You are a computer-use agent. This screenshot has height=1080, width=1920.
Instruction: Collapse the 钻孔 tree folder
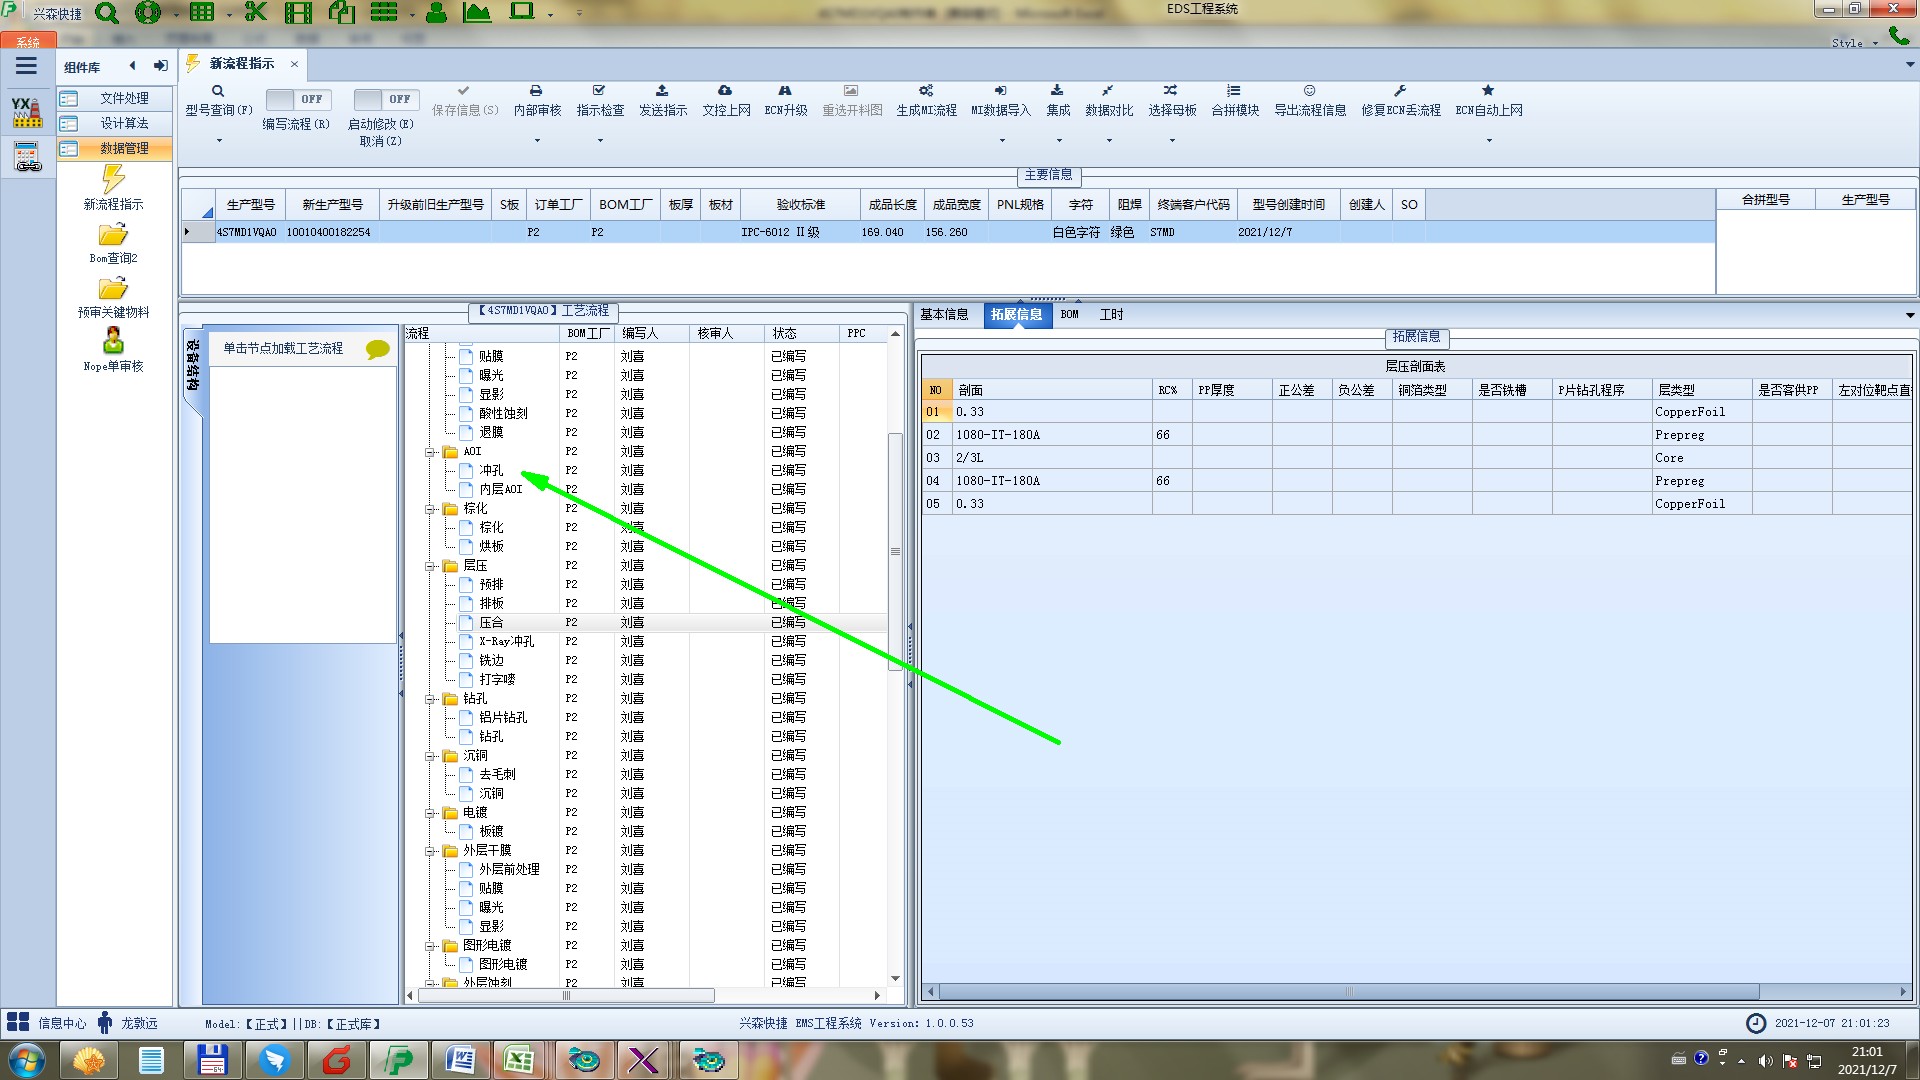pos(430,699)
